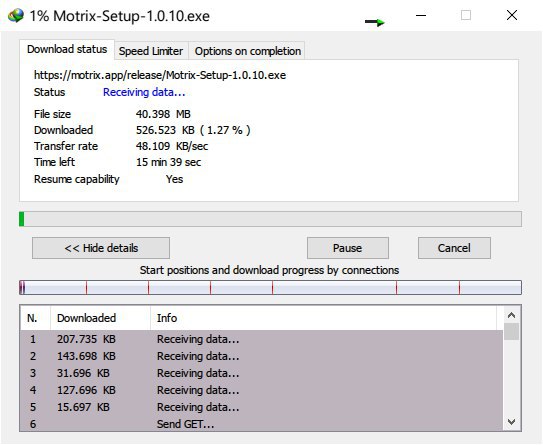The height and width of the screenshot is (445, 543).
Task: Click the connection list scroll down arrow
Action: pos(511,422)
